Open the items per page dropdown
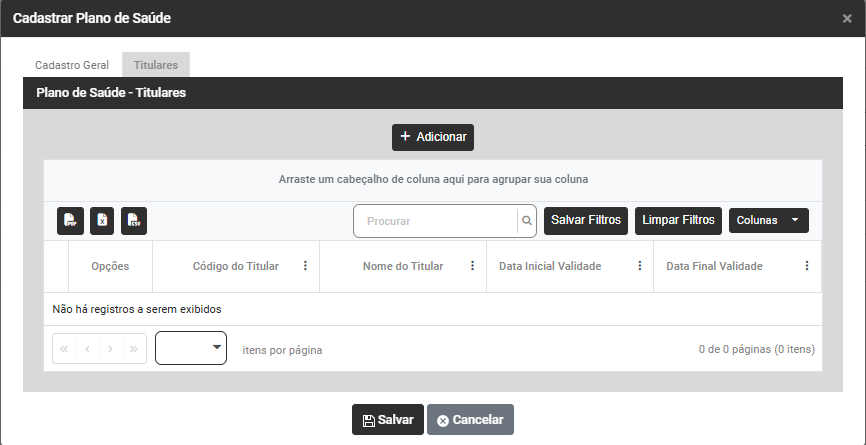 (191, 348)
